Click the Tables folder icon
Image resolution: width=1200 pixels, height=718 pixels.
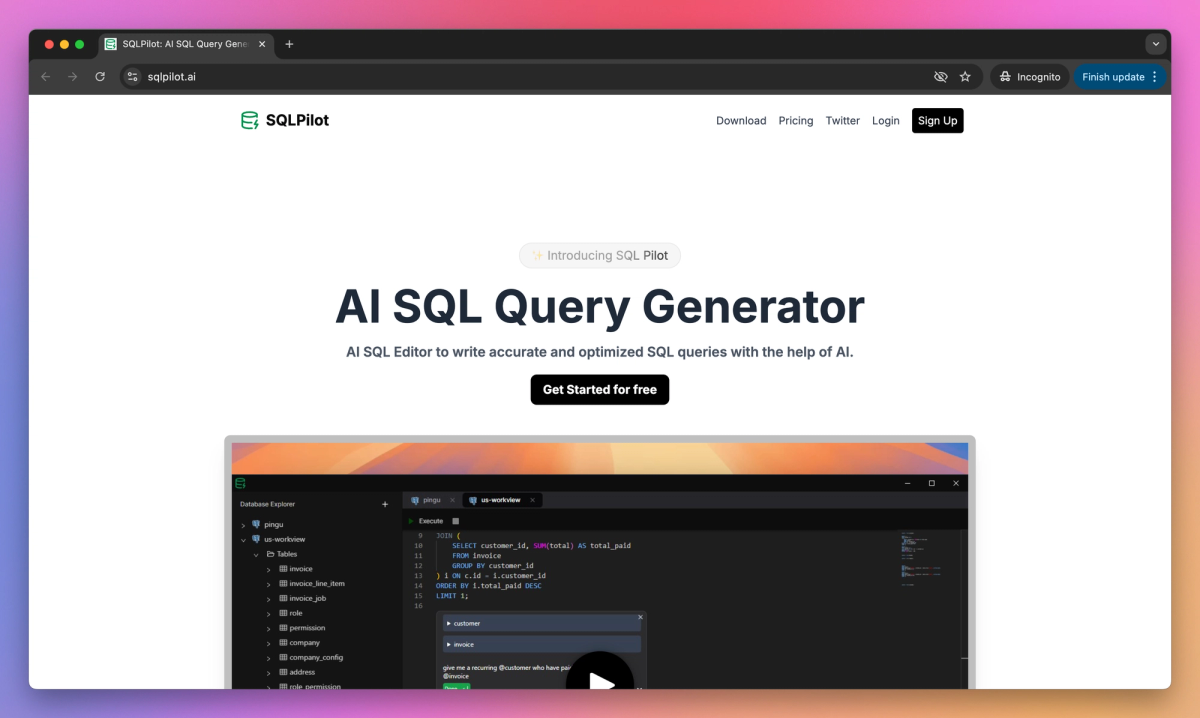pos(269,554)
